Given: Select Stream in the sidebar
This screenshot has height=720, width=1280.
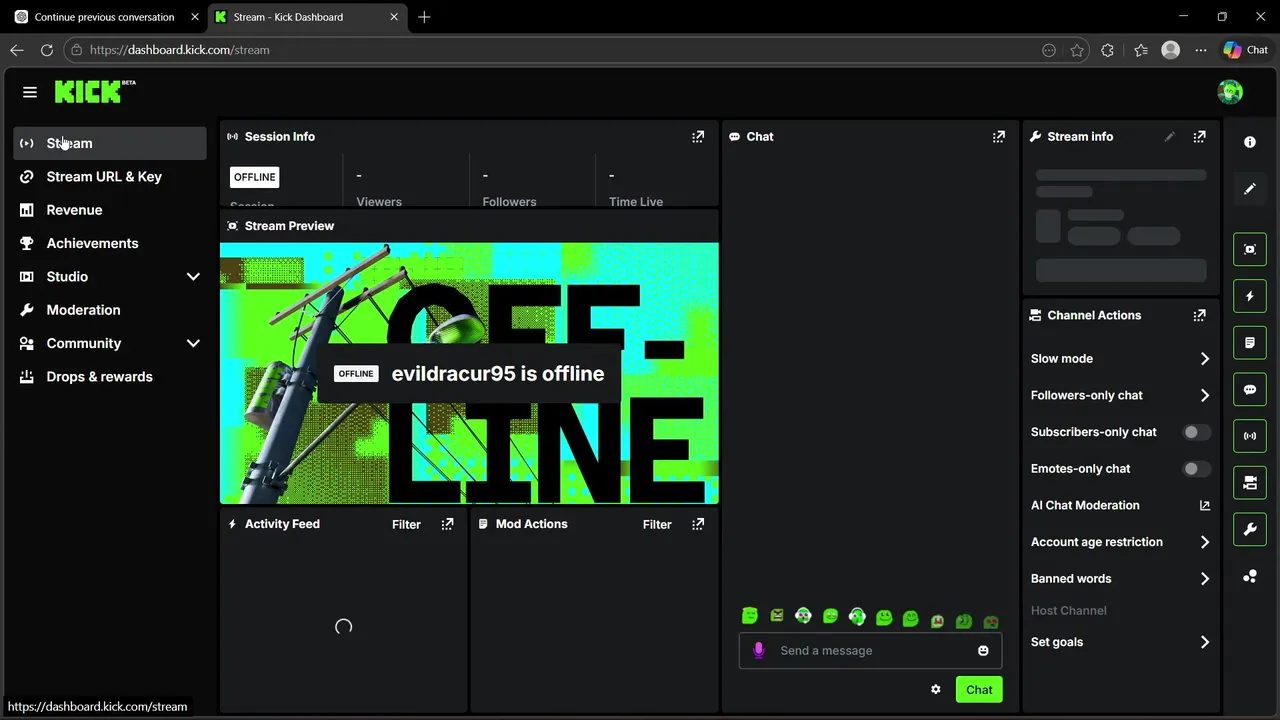Looking at the screenshot, I should pyautogui.click(x=110, y=143).
